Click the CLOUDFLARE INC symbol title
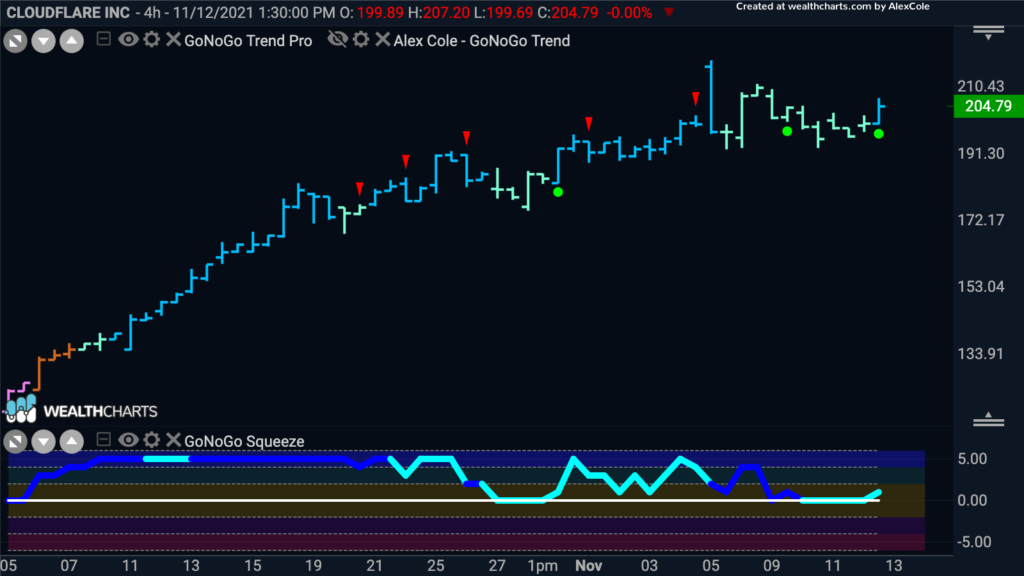The width and height of the screenshot is (1024, 576). click(68, 12)
